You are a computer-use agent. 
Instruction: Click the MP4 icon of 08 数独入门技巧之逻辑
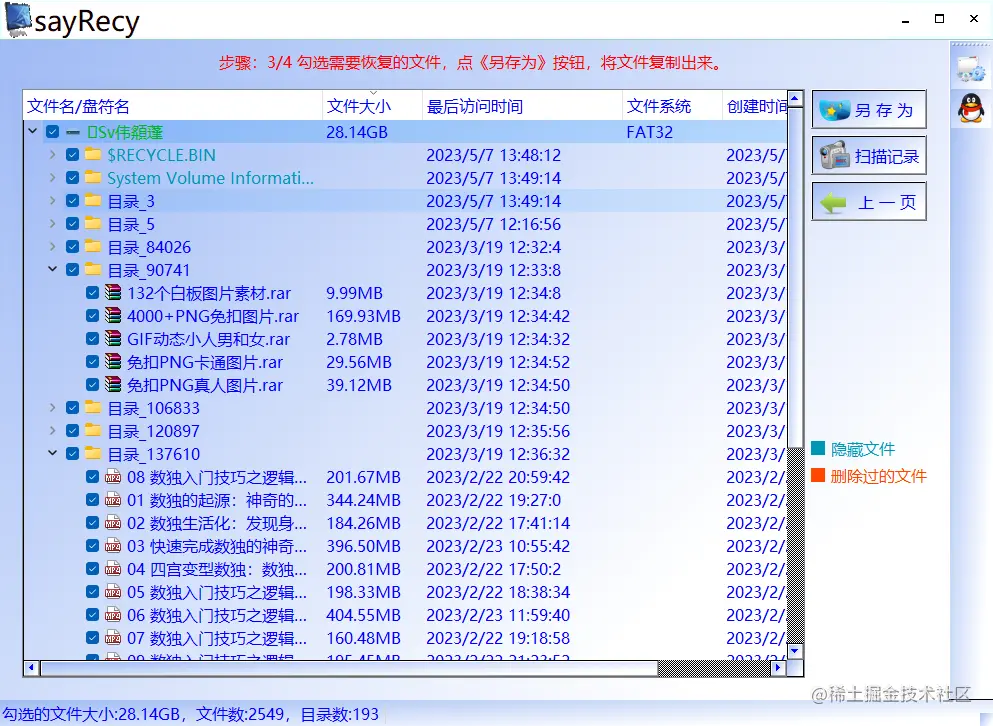click(x=113, y=476)
